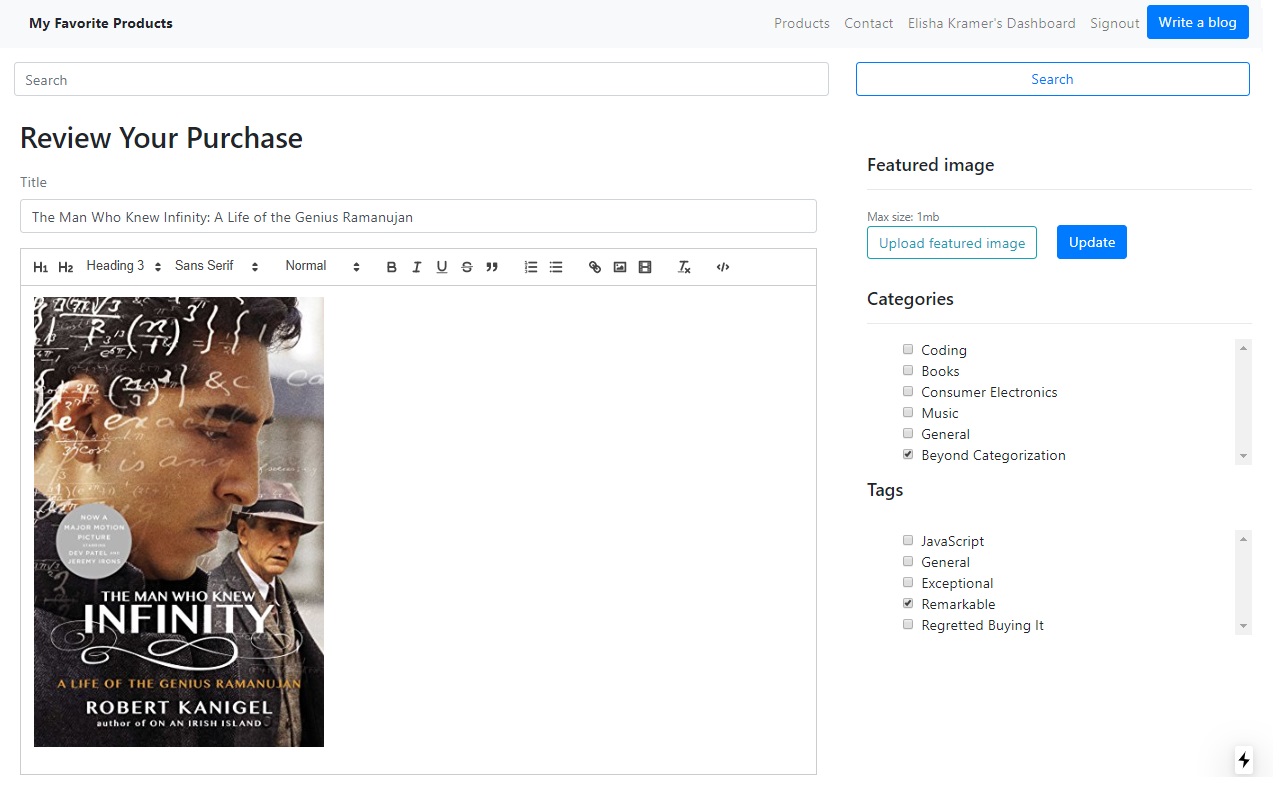Click the lightning bolt icon at bottom right
Screen dimensions: 1280x800
(1244, 760)
